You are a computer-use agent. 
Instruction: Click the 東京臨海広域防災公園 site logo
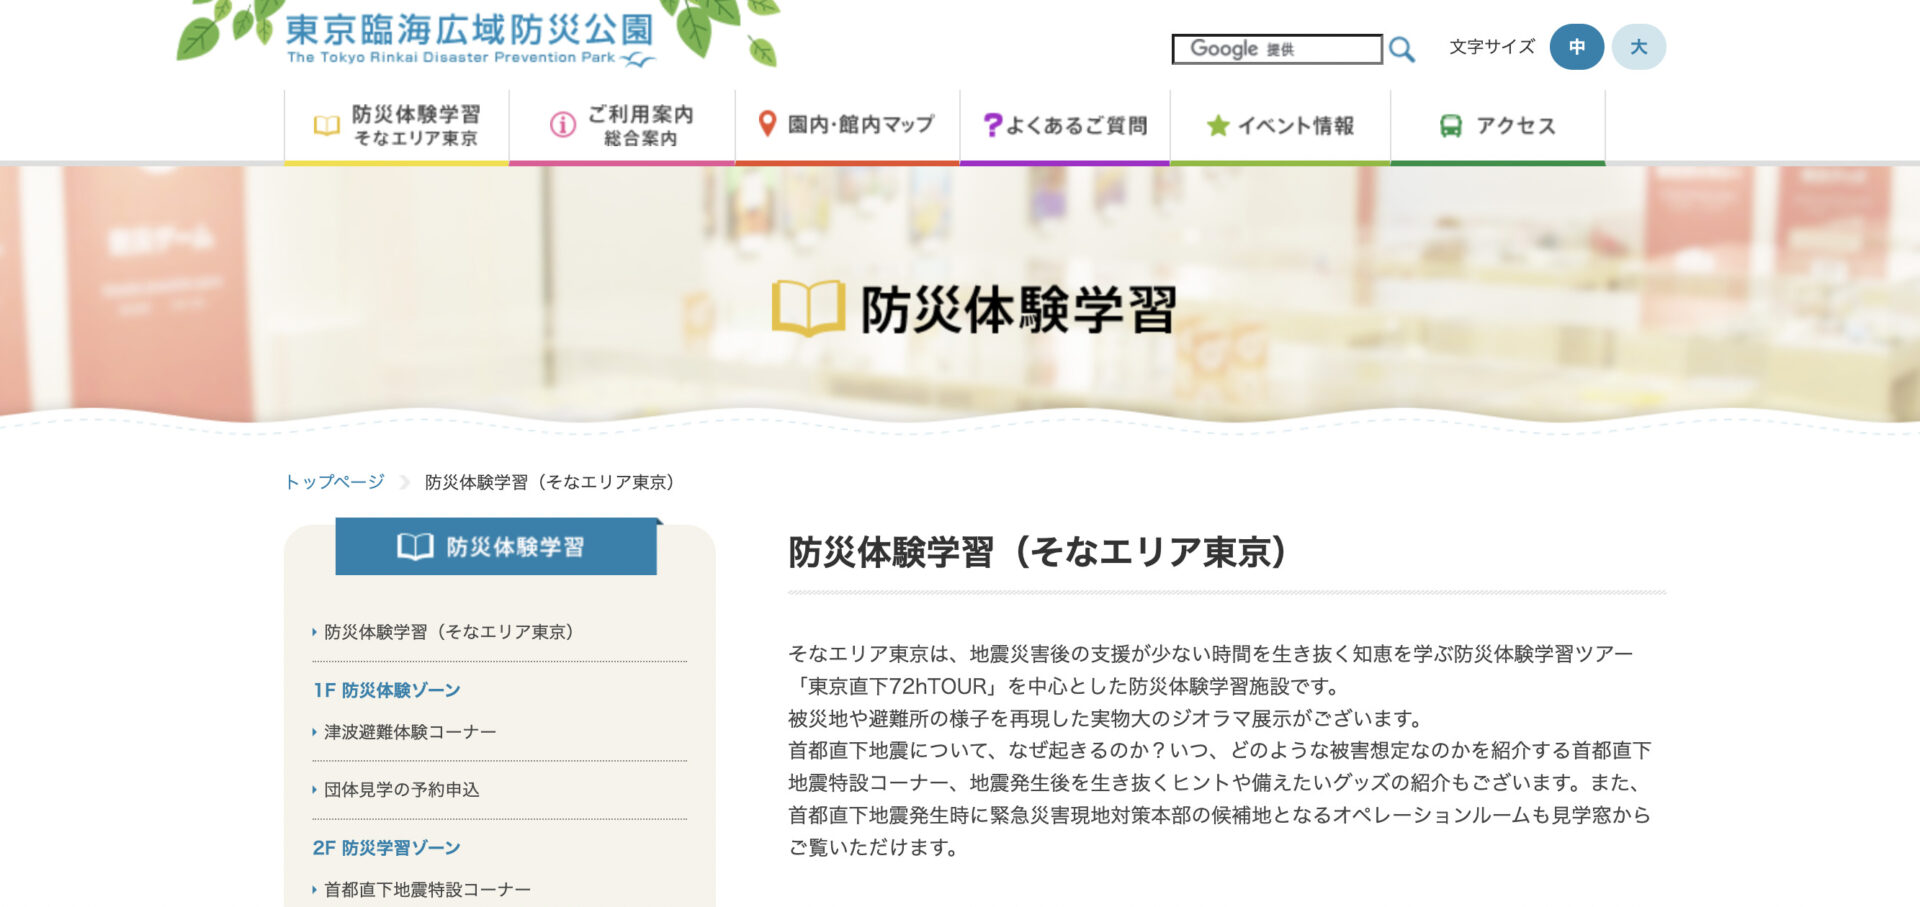(470, 38)
